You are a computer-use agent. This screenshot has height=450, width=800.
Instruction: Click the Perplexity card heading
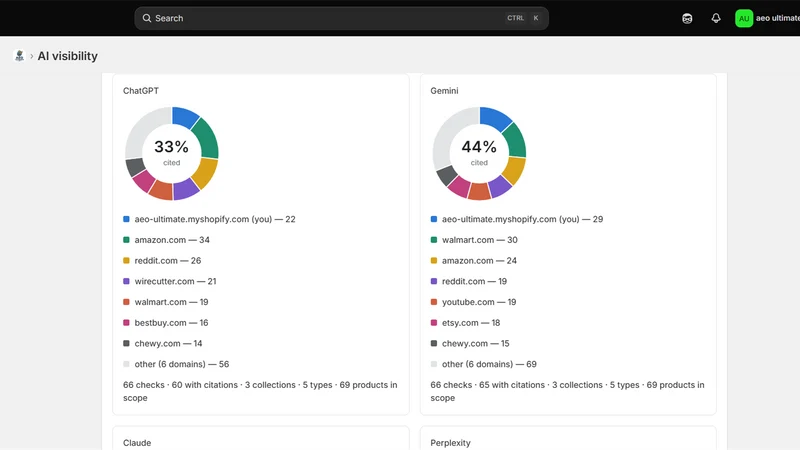[x=450, y=443]
